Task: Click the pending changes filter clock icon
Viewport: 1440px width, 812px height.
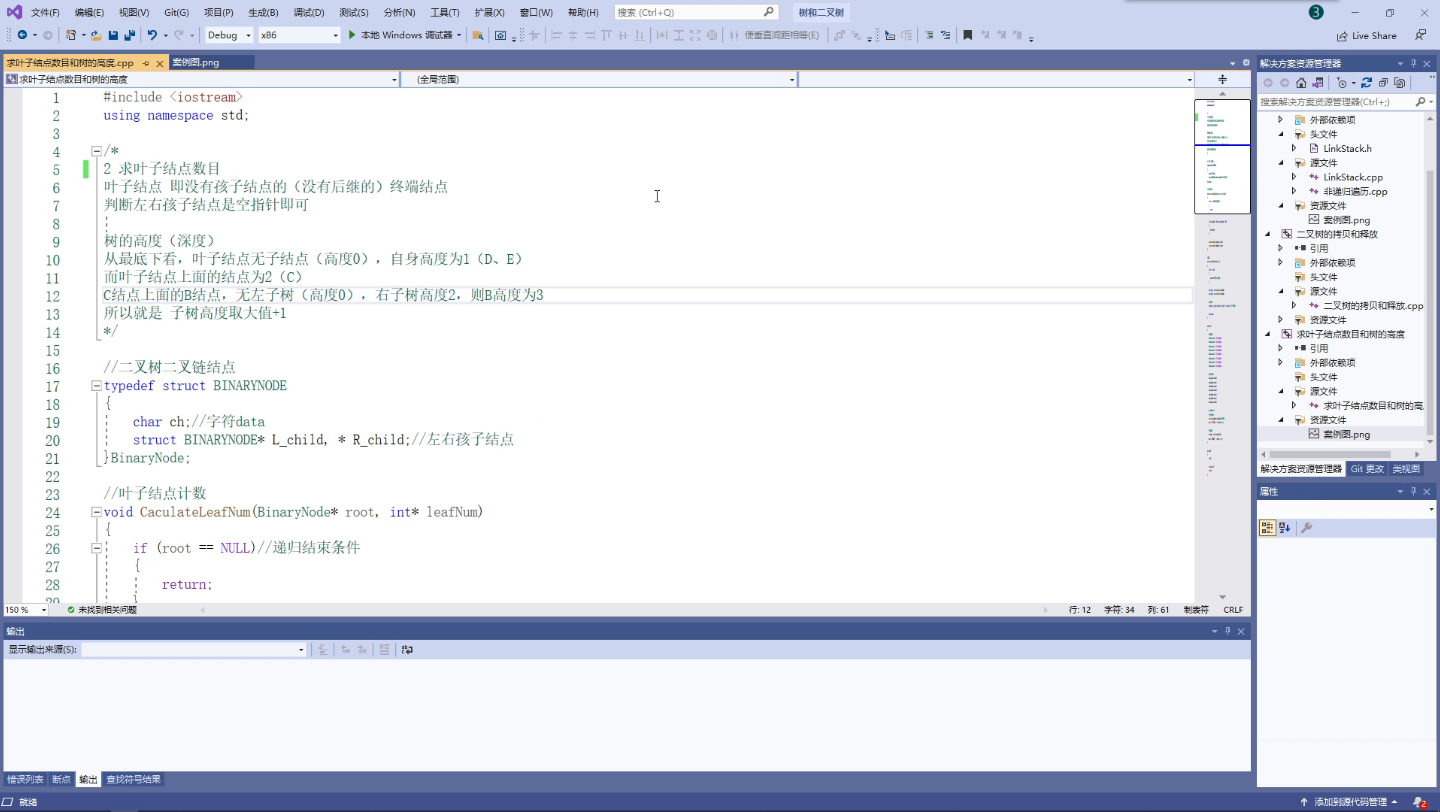Action: click(1343, 83)
